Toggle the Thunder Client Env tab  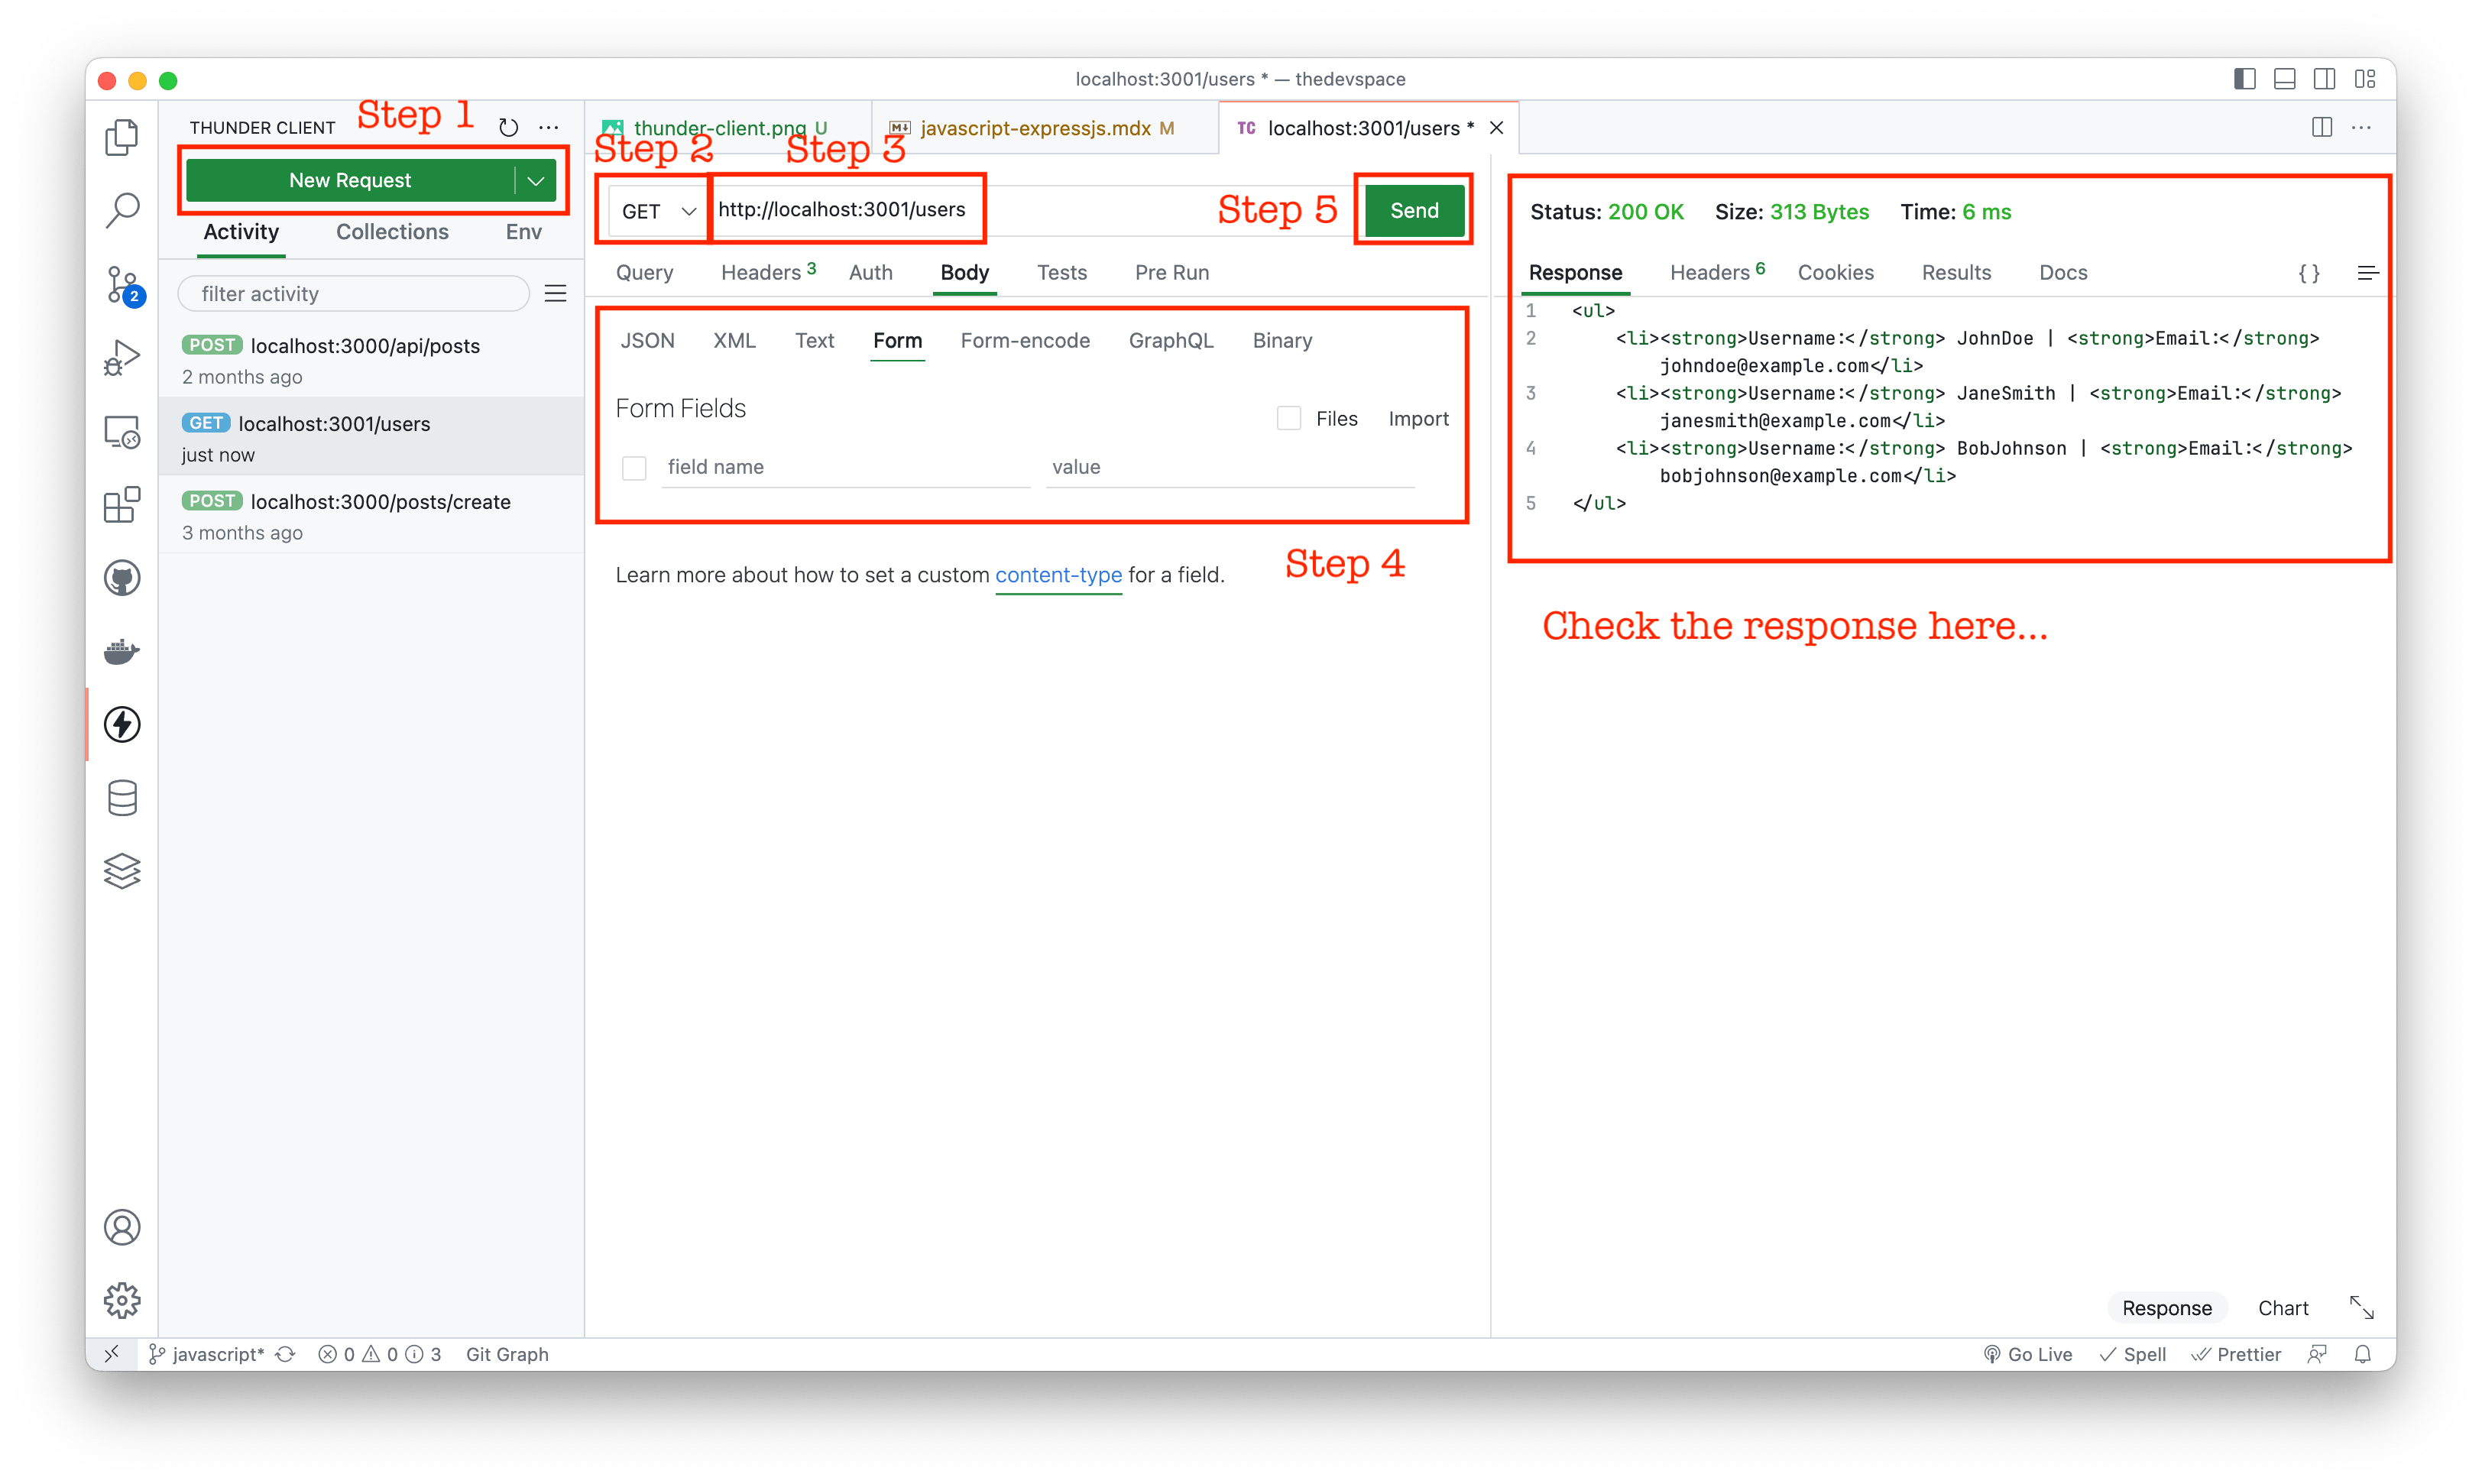525,232
